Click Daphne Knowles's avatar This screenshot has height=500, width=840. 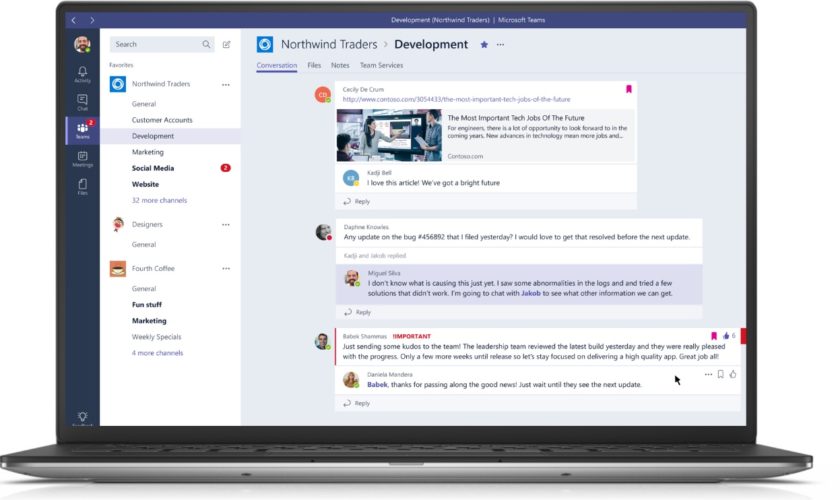click(323, 232)
